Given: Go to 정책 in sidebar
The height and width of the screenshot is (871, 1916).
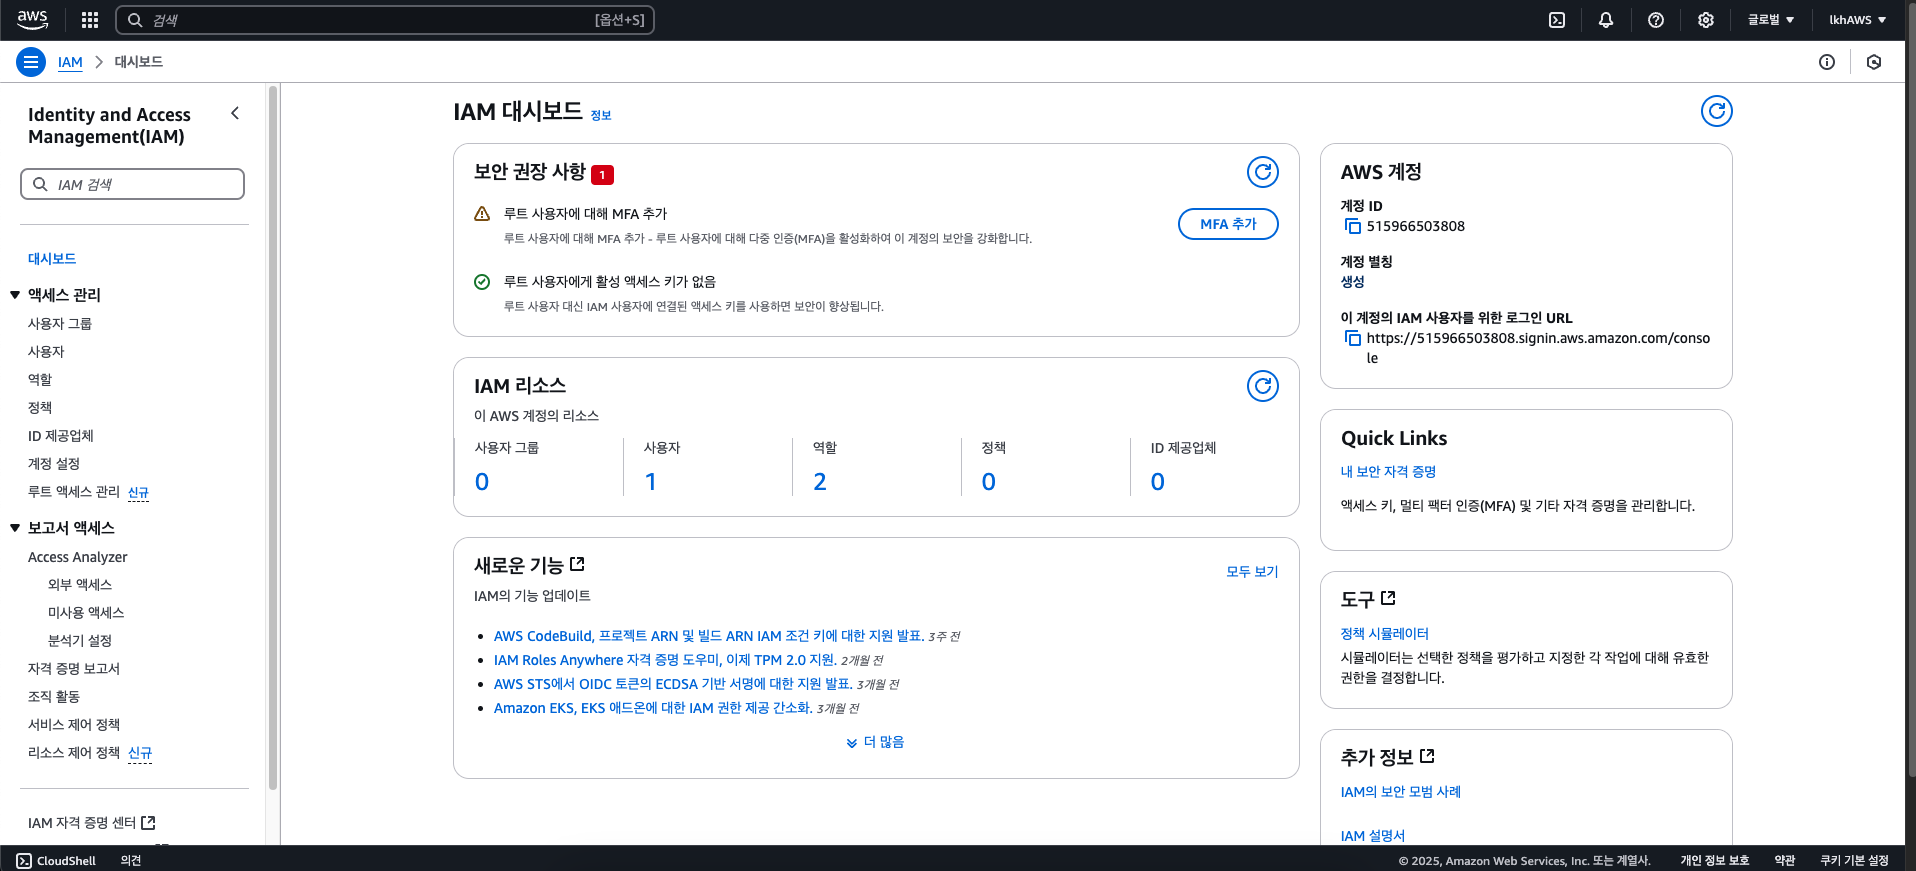Looking at the screenshot, I should [40, 408].
